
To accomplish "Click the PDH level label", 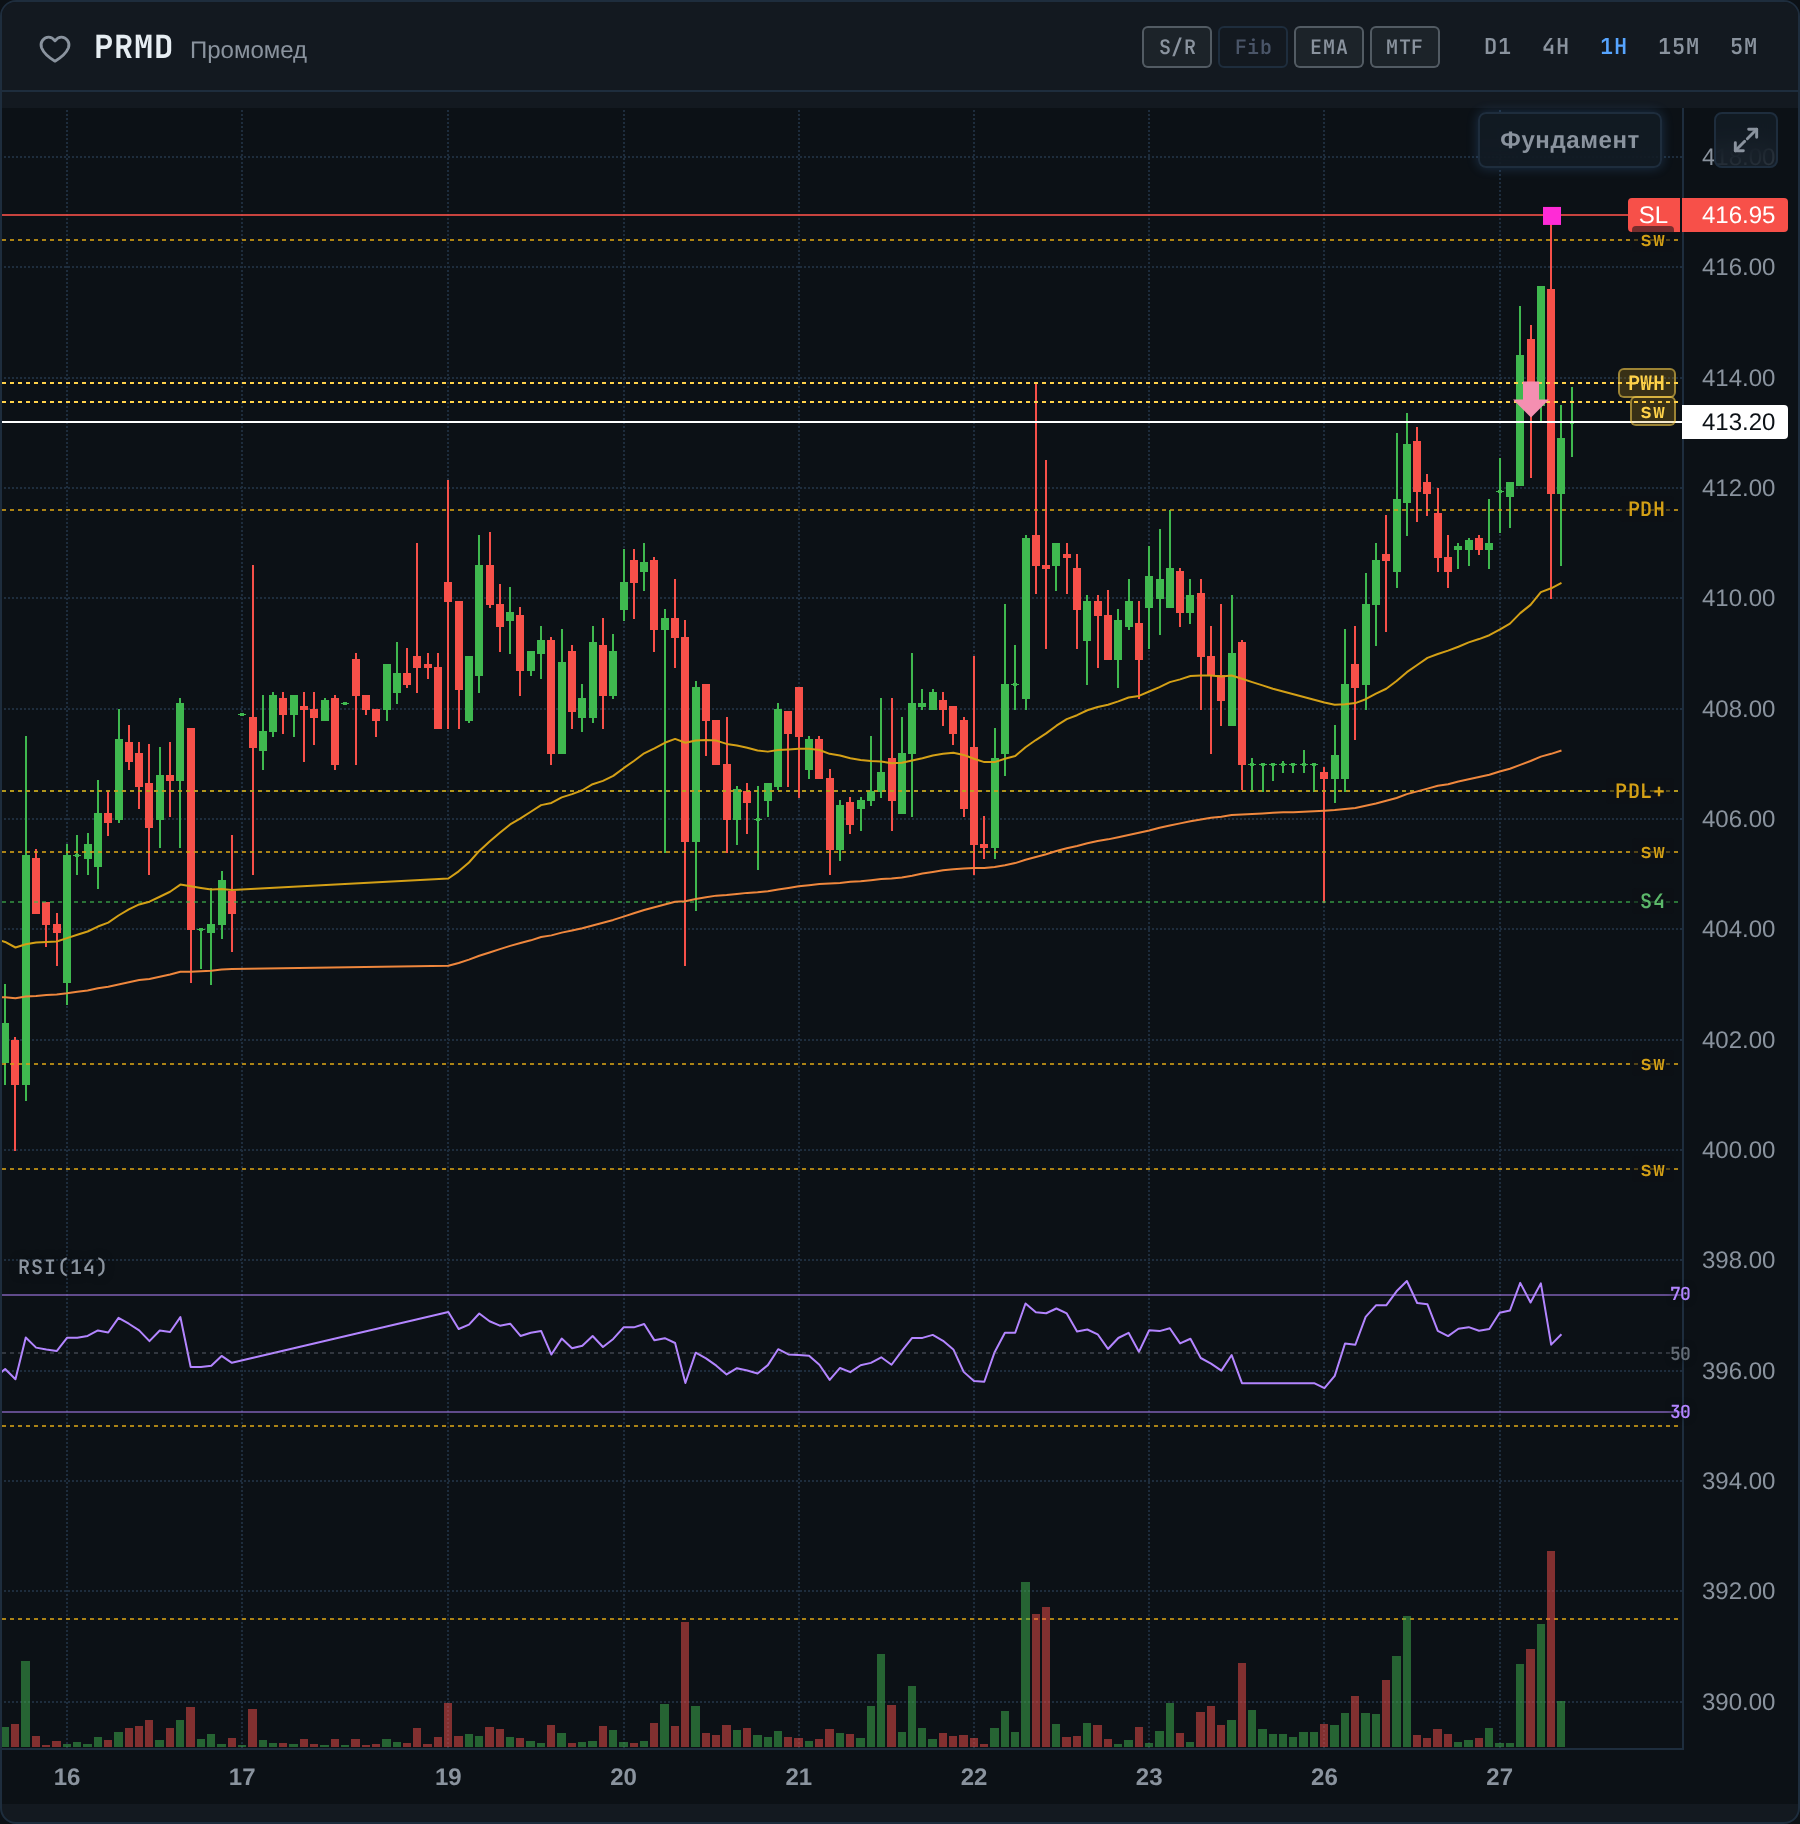I will [1646, 509].
